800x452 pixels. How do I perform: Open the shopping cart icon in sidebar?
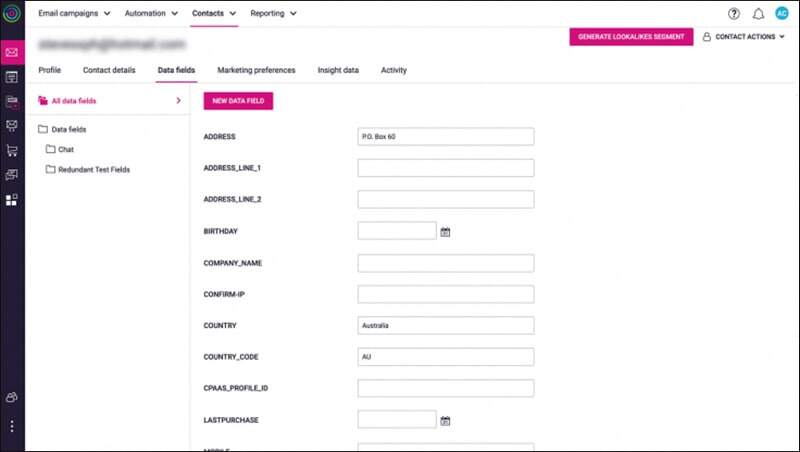click(x=12, y=150)
